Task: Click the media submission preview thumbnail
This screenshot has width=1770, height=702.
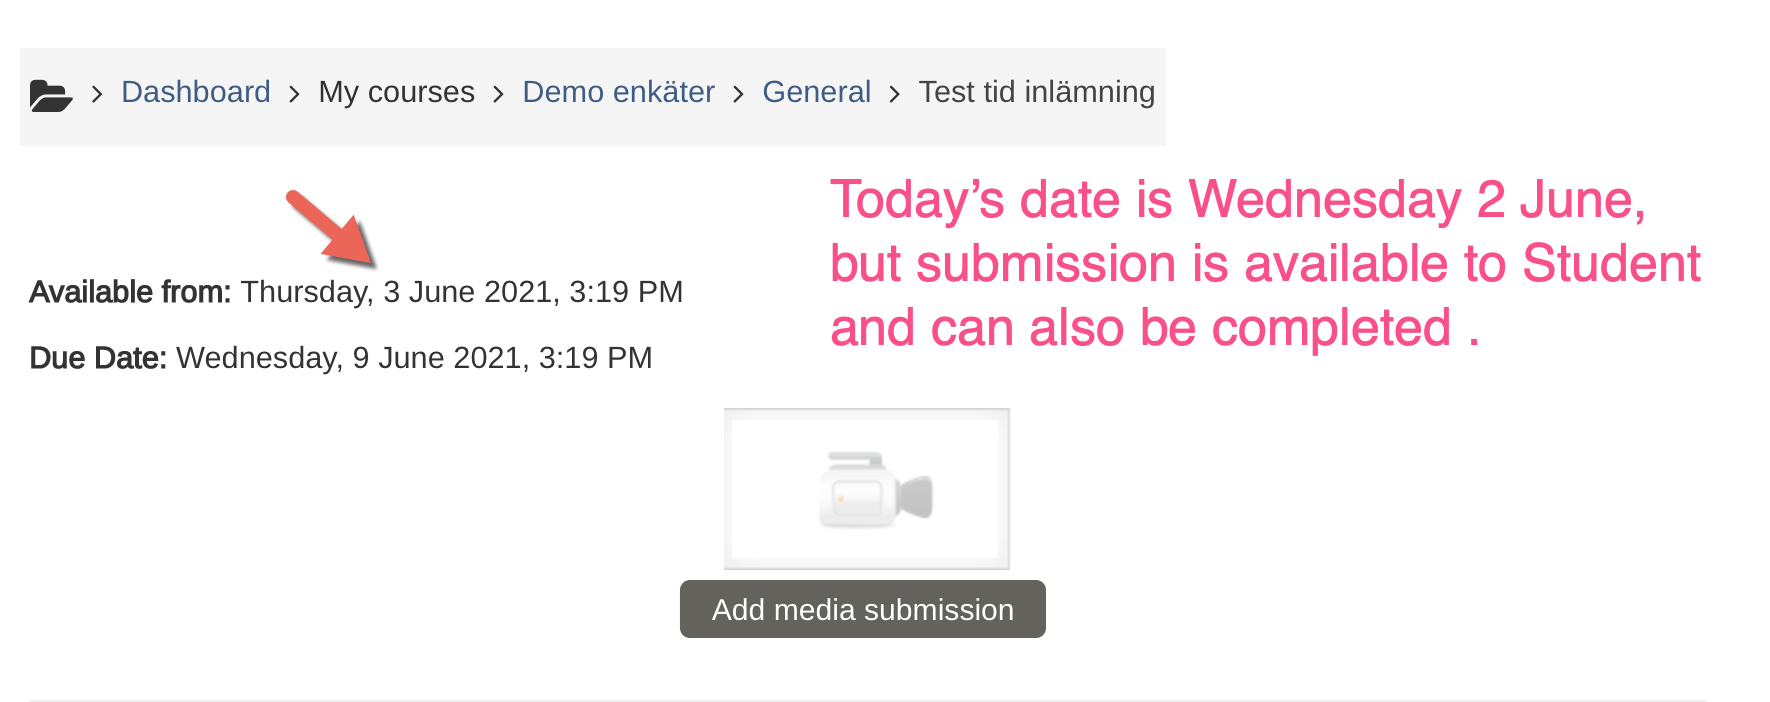Action: (866, 488)
